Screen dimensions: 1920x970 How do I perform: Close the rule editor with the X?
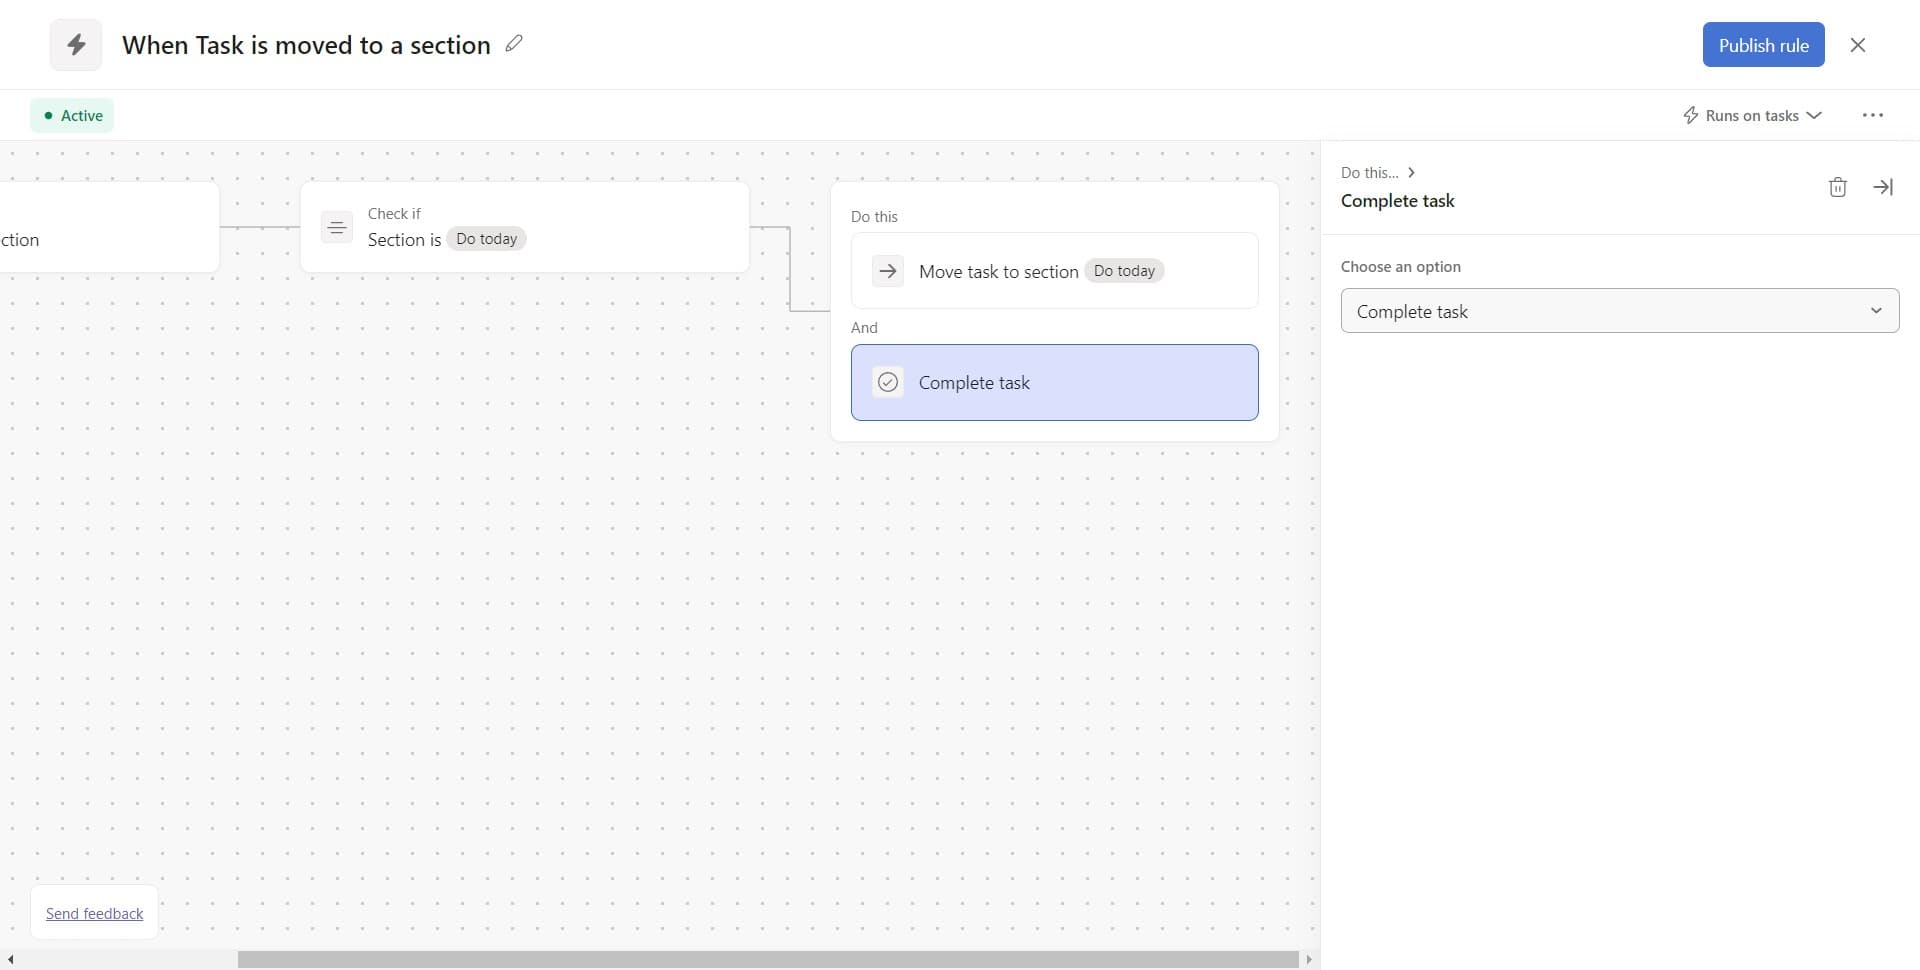1857,45
